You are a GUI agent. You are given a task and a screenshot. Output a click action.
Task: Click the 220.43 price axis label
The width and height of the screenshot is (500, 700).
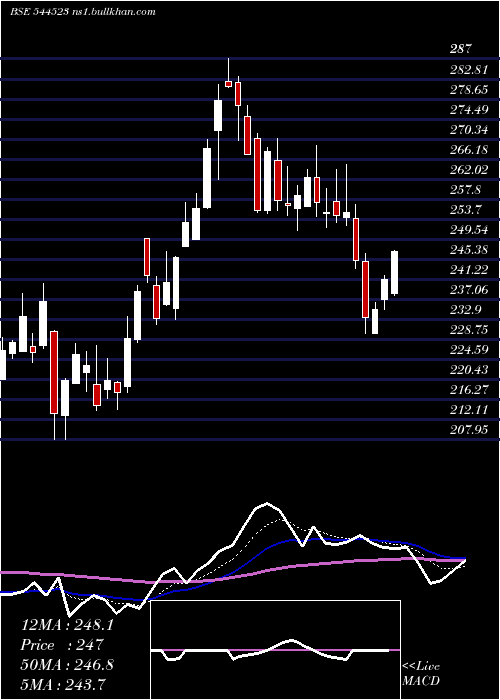click(469, 370)
